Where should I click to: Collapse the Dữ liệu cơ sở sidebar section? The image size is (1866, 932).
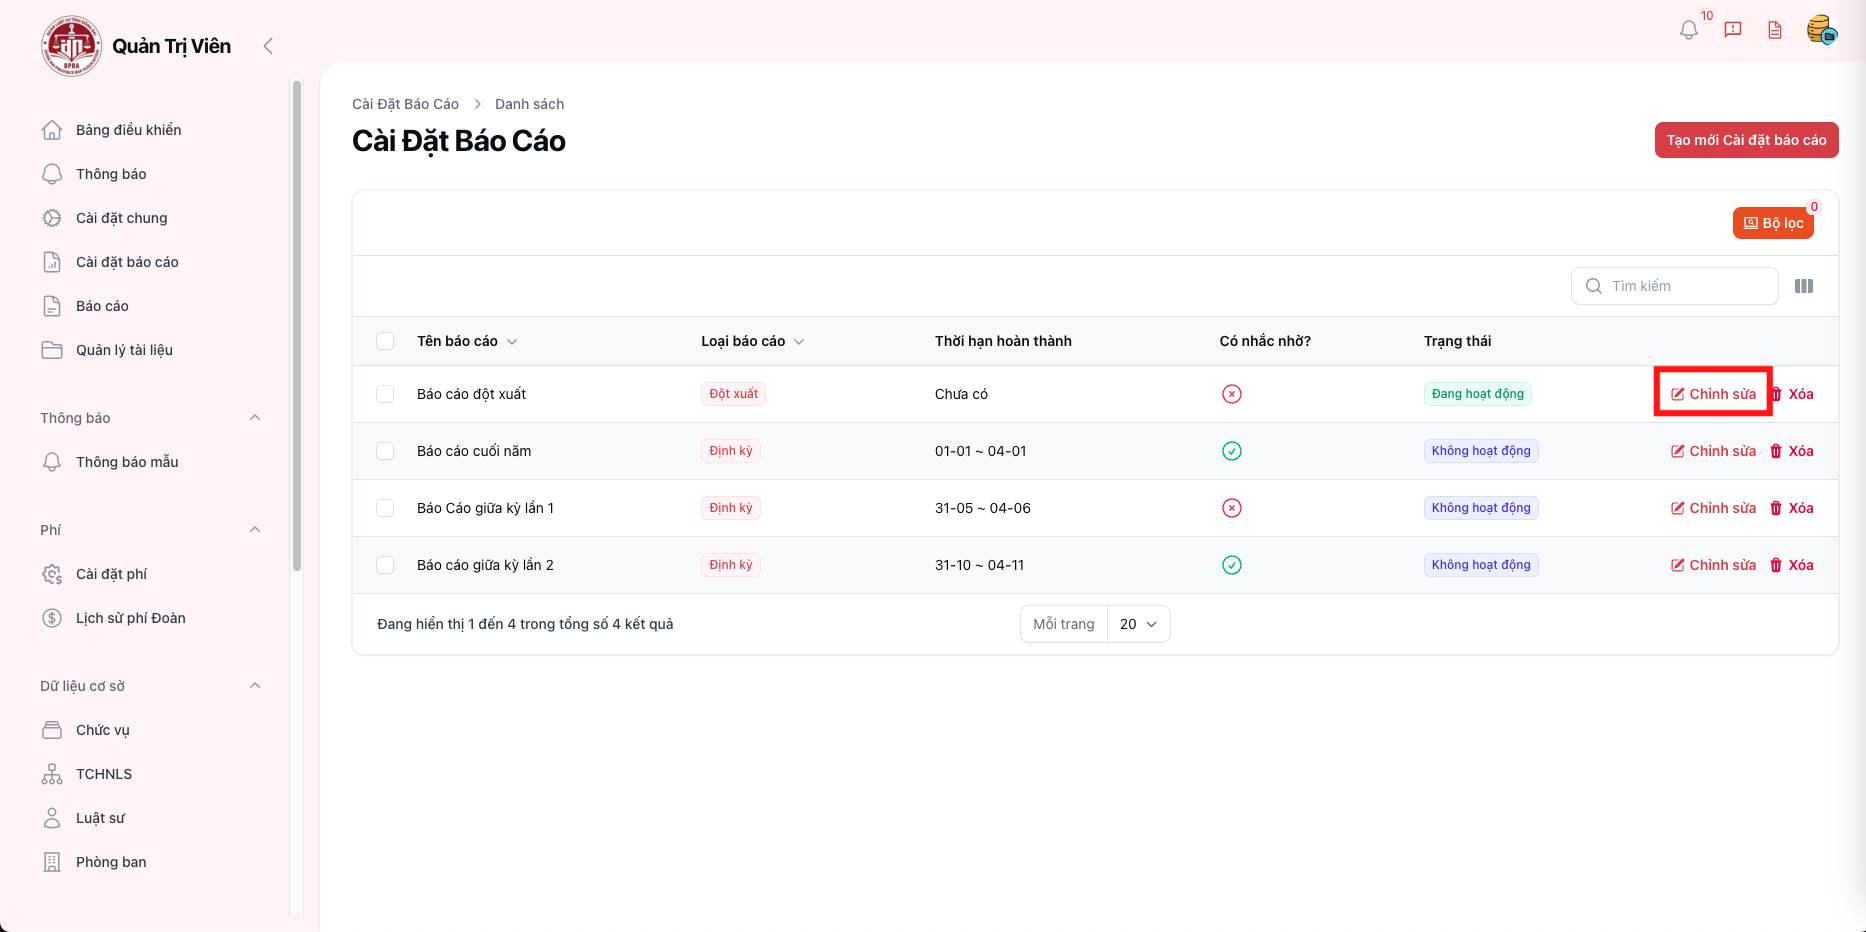pos(255,686)
